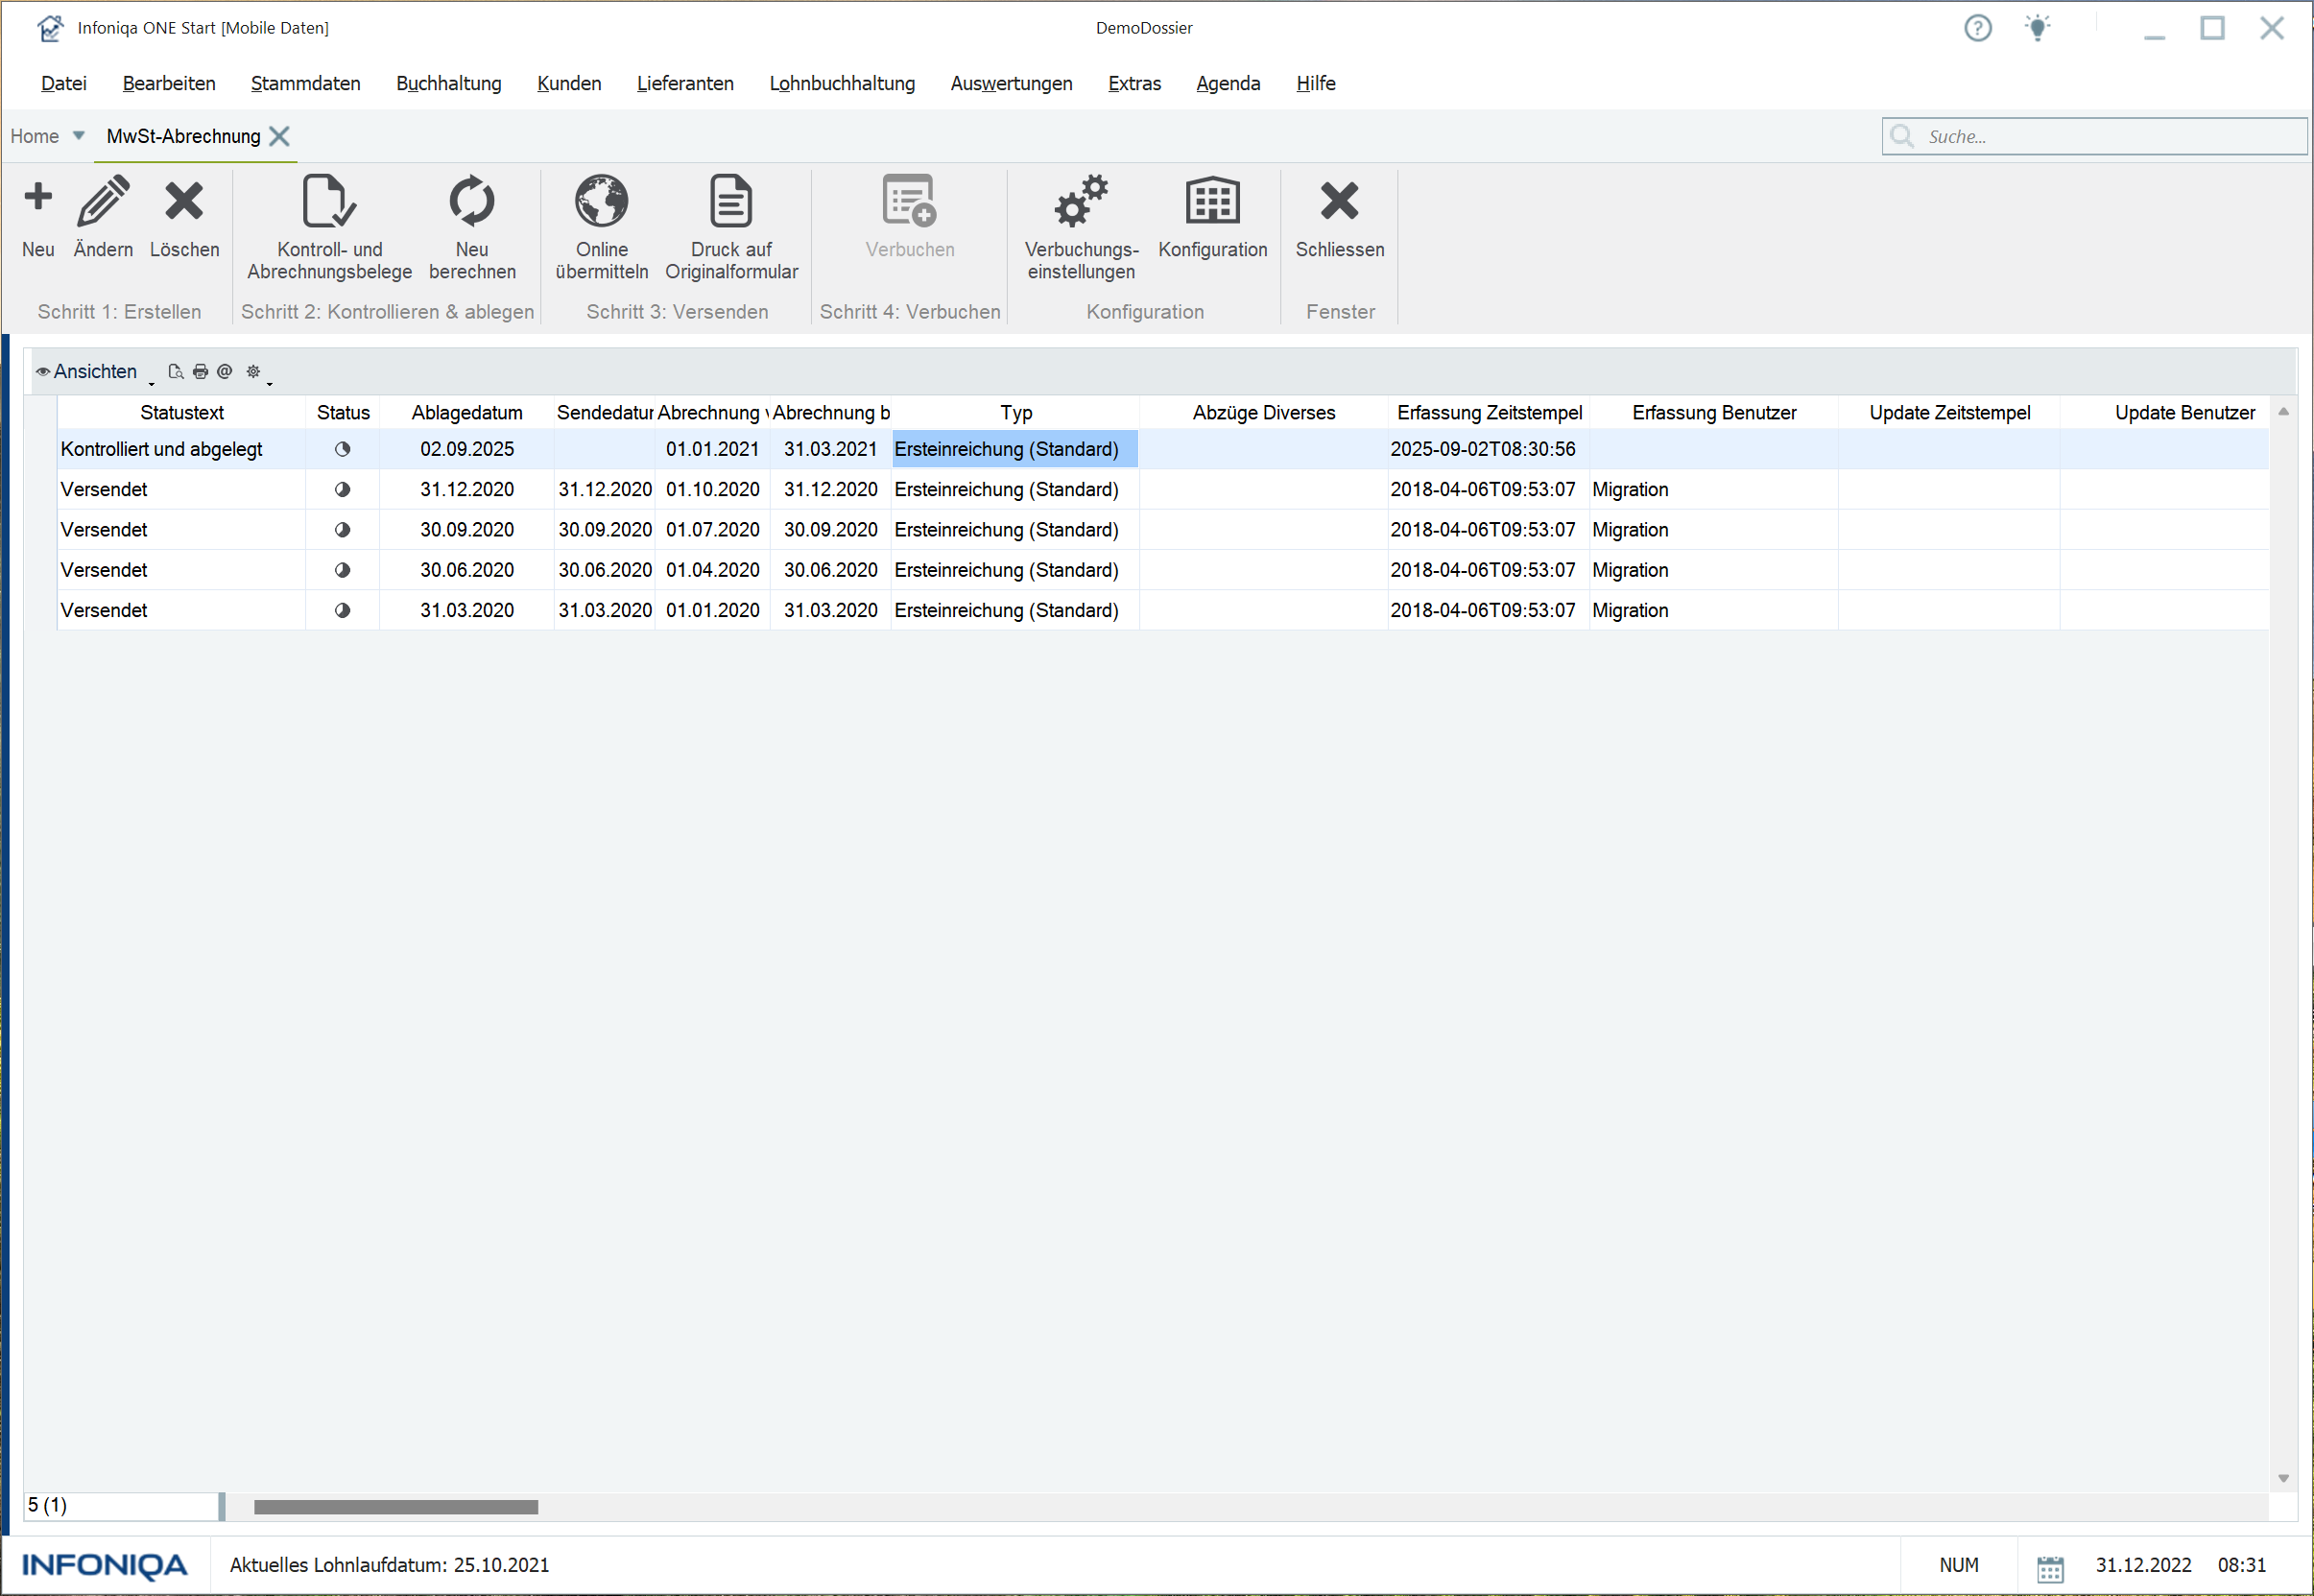This screenshot has width=2314, height=1596.
Task: Open the Auswertungen menu
Action: point(1010,84)
